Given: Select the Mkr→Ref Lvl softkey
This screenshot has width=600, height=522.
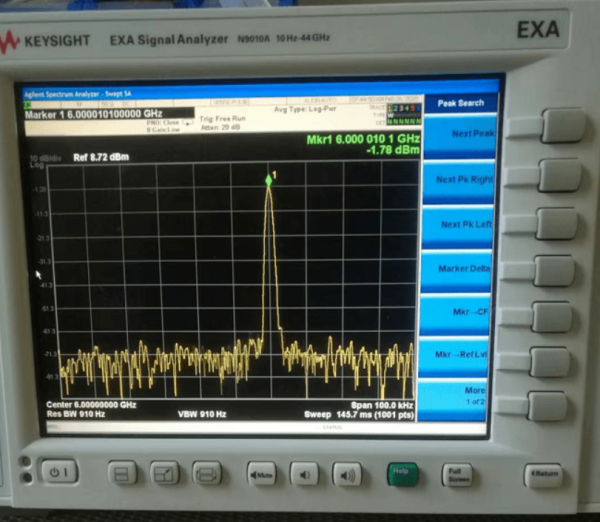Looking at the screenshot, I should 460,355.
